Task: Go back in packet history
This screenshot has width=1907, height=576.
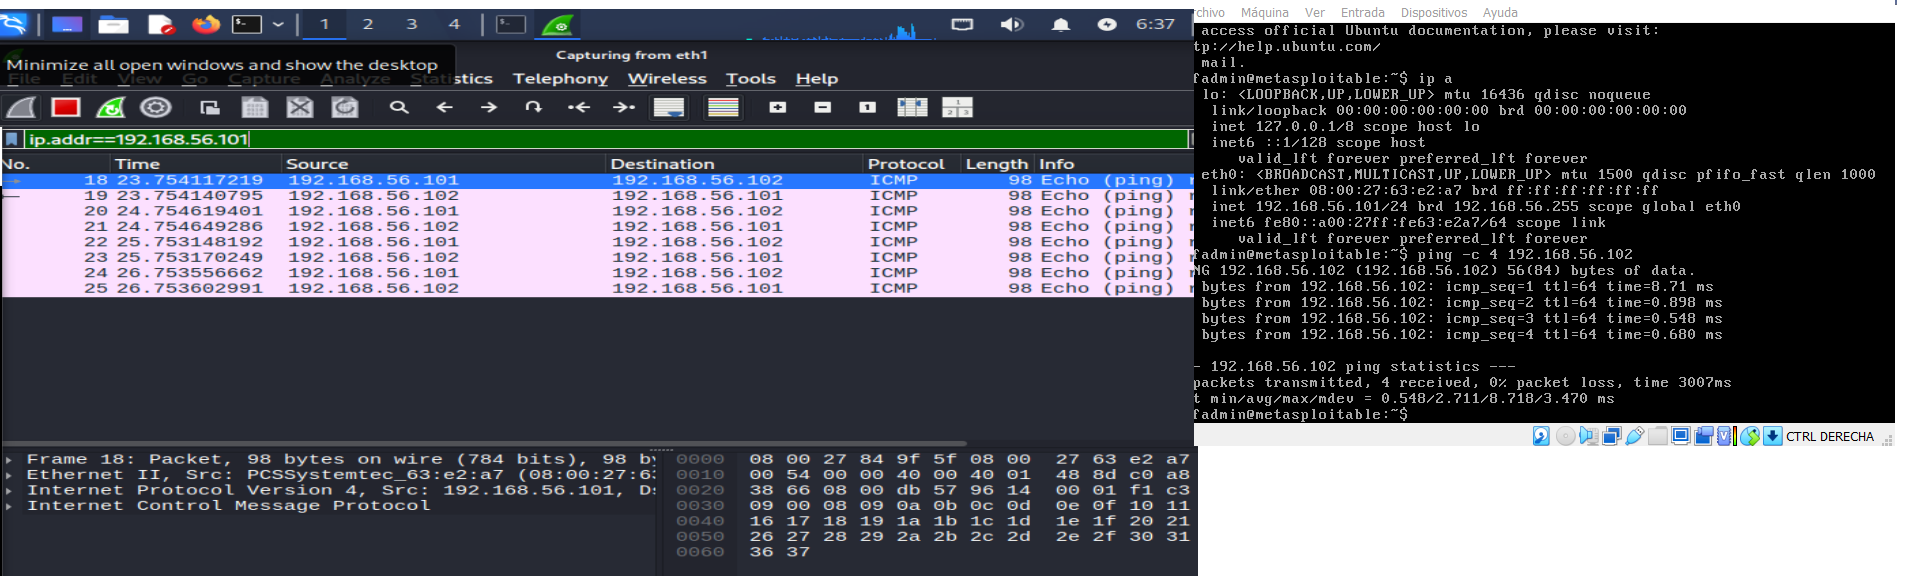Action: (445, 107)
